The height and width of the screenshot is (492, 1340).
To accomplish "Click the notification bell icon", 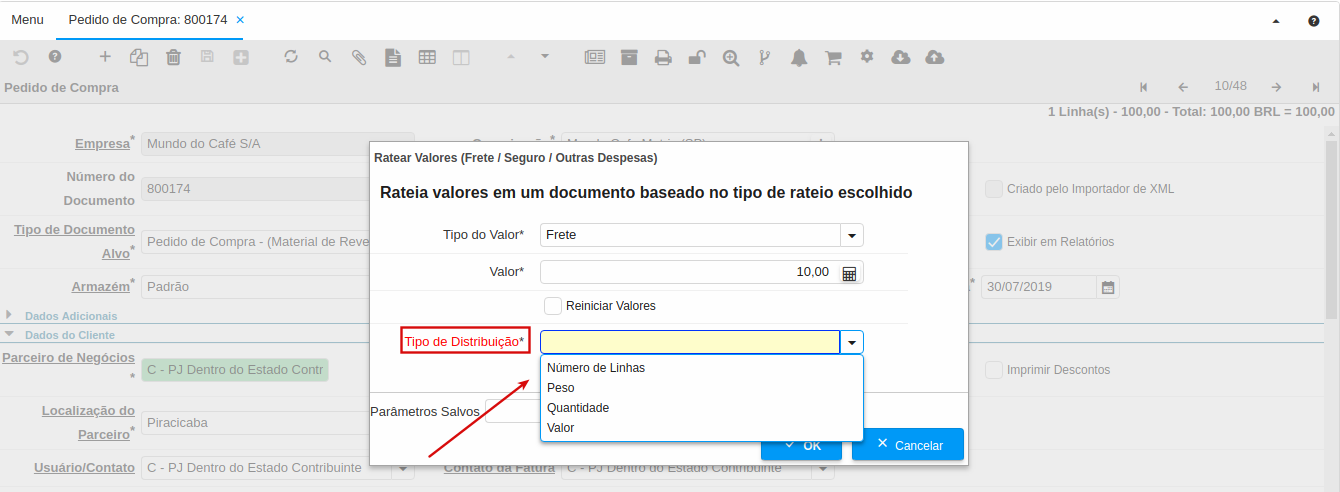I will pyautogui.click(x=798, y=58).
